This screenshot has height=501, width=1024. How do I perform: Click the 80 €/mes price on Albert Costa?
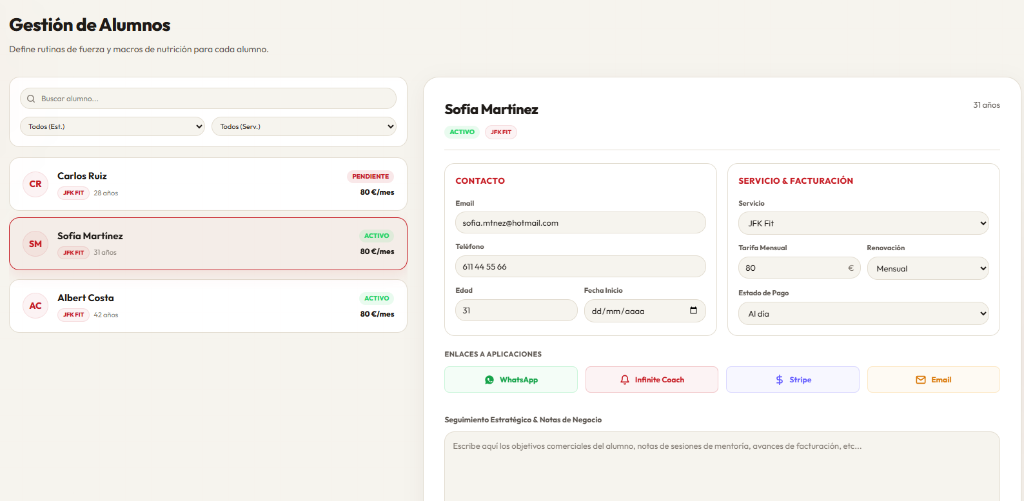point(377,314)
